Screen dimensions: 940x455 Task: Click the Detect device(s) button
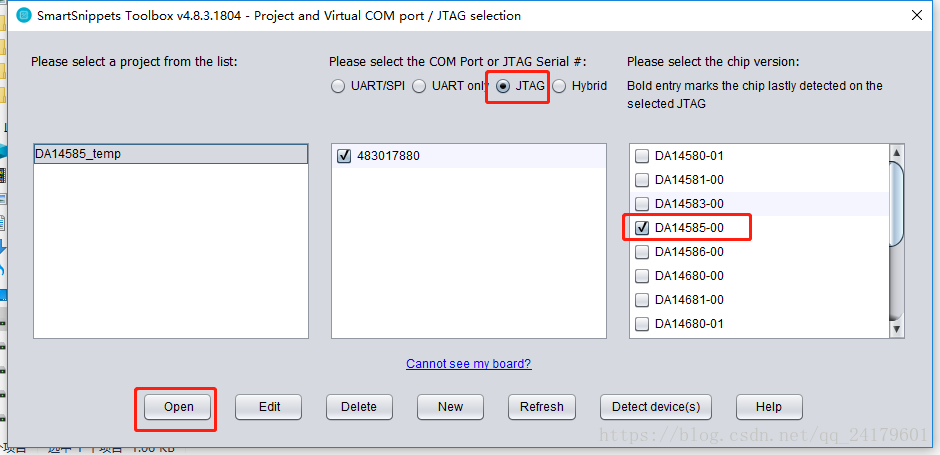click(656, 407)
